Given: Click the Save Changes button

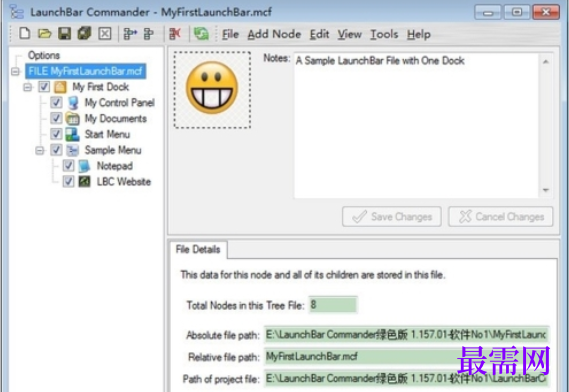Looking at the screenshot, I should pyautogui.click(x=392, y=217).
